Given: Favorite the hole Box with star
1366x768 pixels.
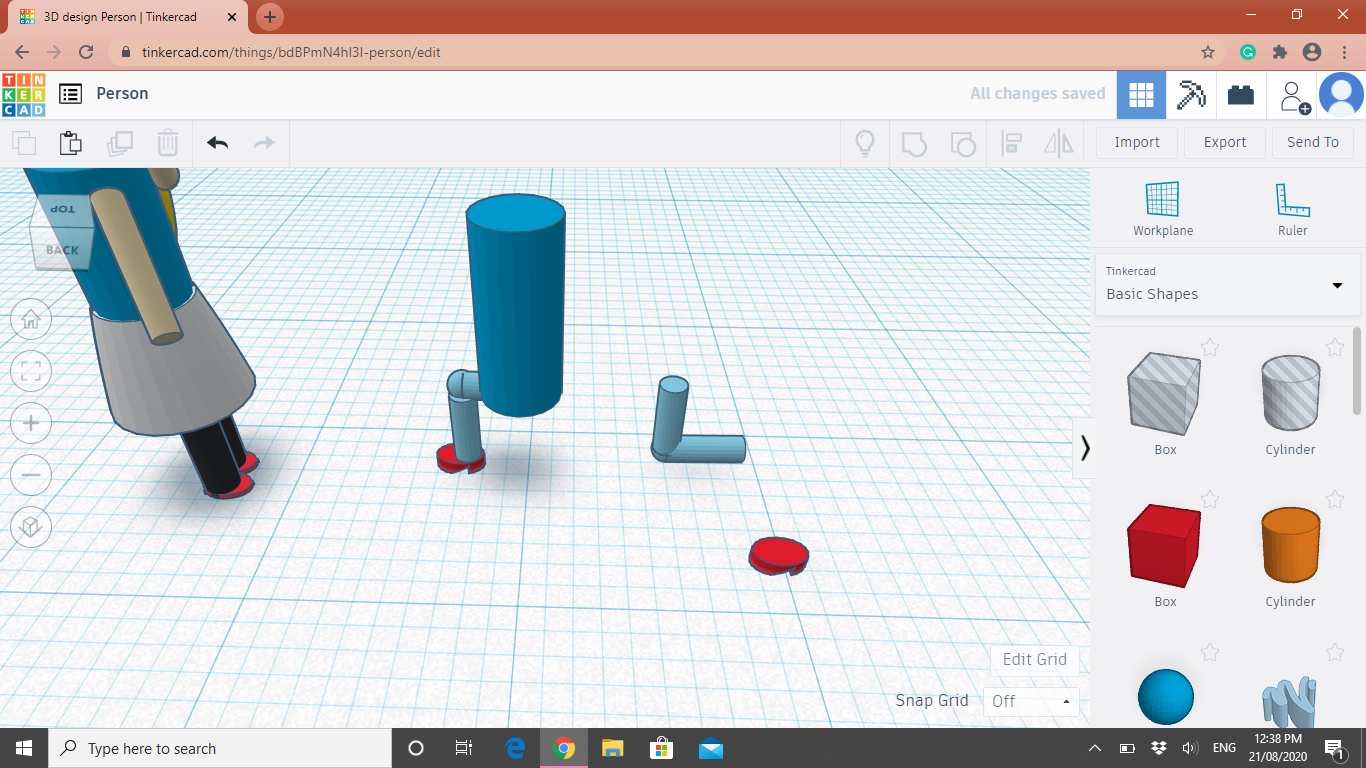Looking at the screenshot, I should click(1210, 347).
